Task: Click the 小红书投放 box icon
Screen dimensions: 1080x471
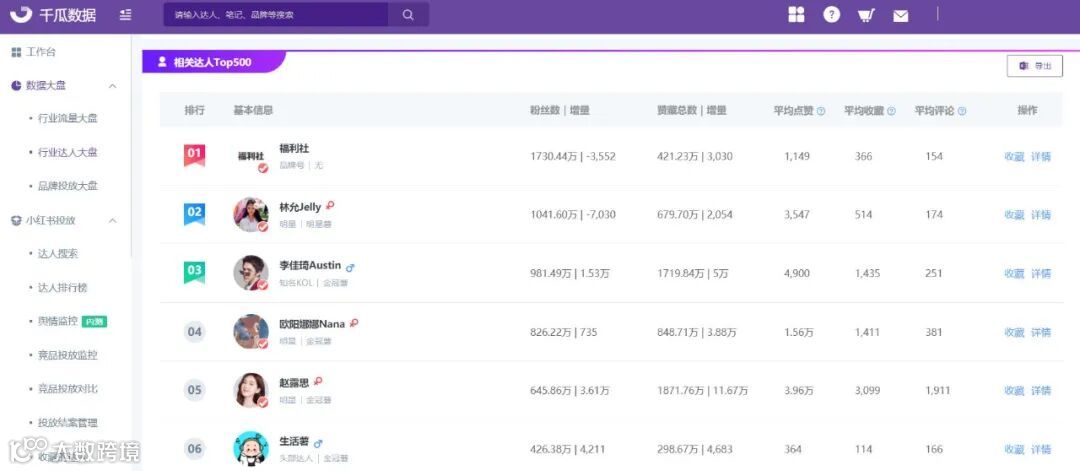Action: click(17, 220)
